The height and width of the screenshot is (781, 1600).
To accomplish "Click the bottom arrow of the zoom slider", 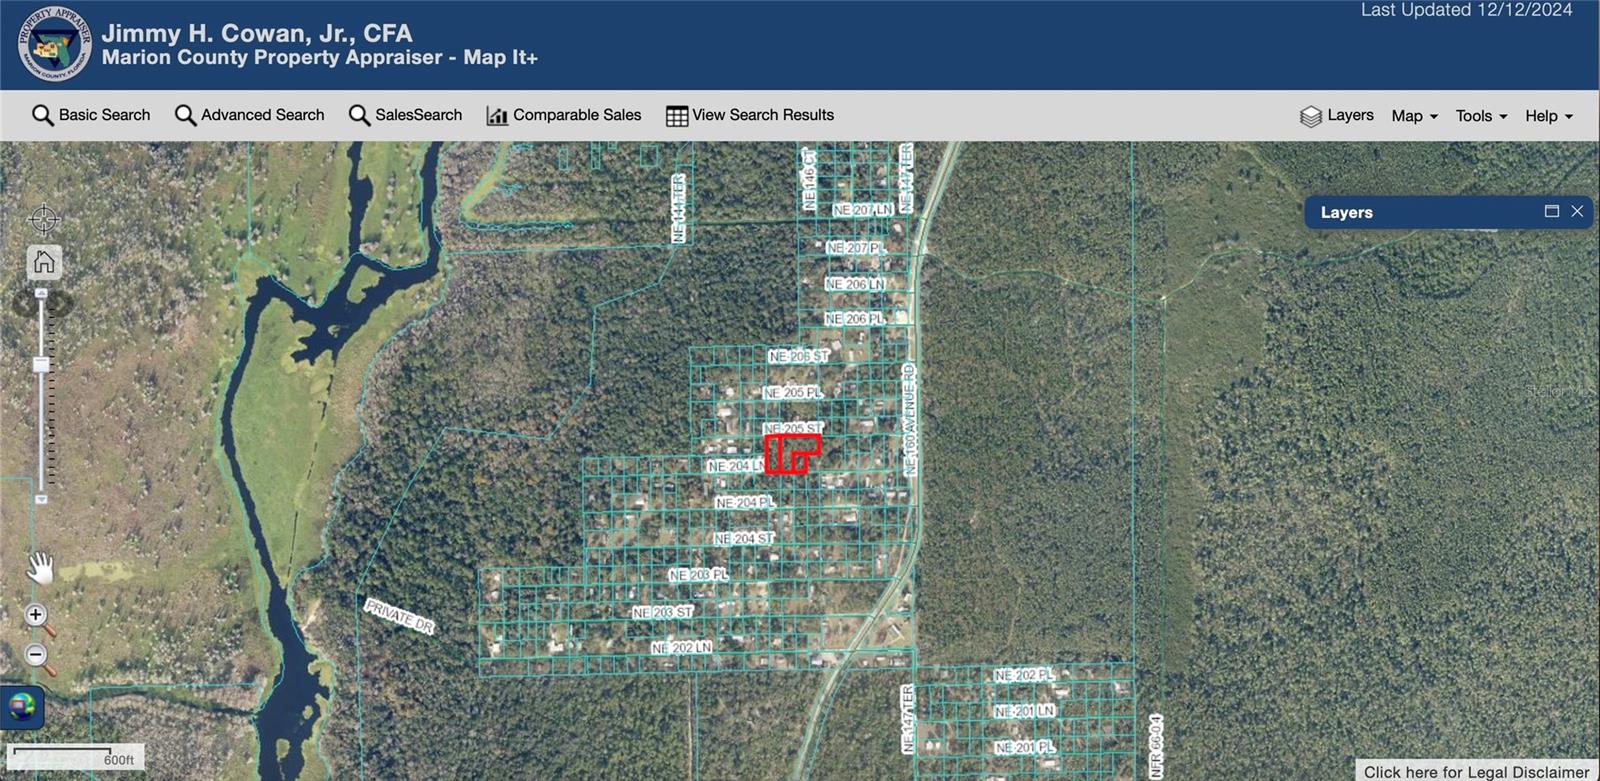I will [x=41, y=498].
